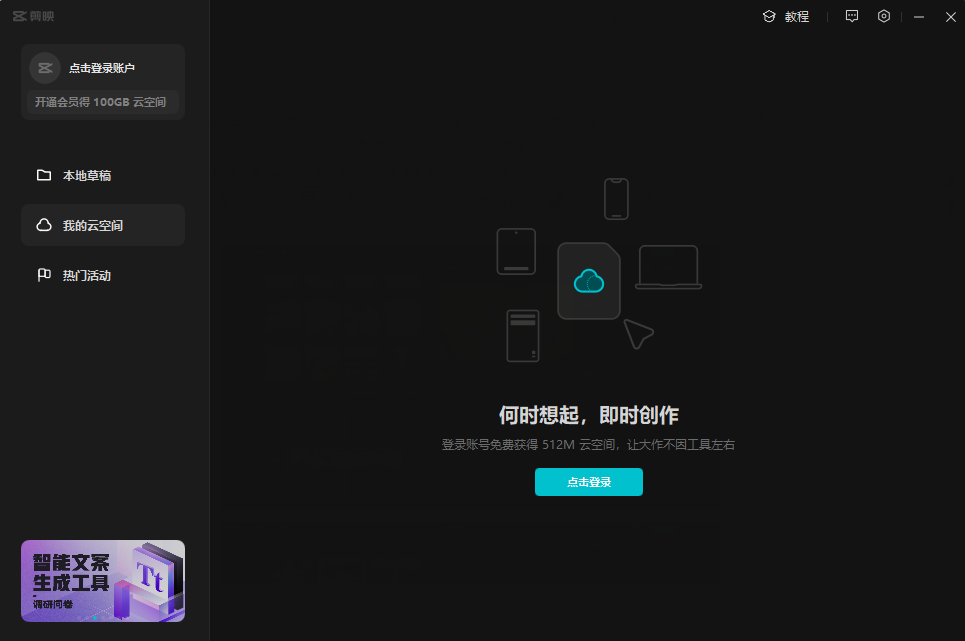Viewport: 965px width, 641px height.
Task: Click the cloud icon beside 我的云空间
Action: 43,224
